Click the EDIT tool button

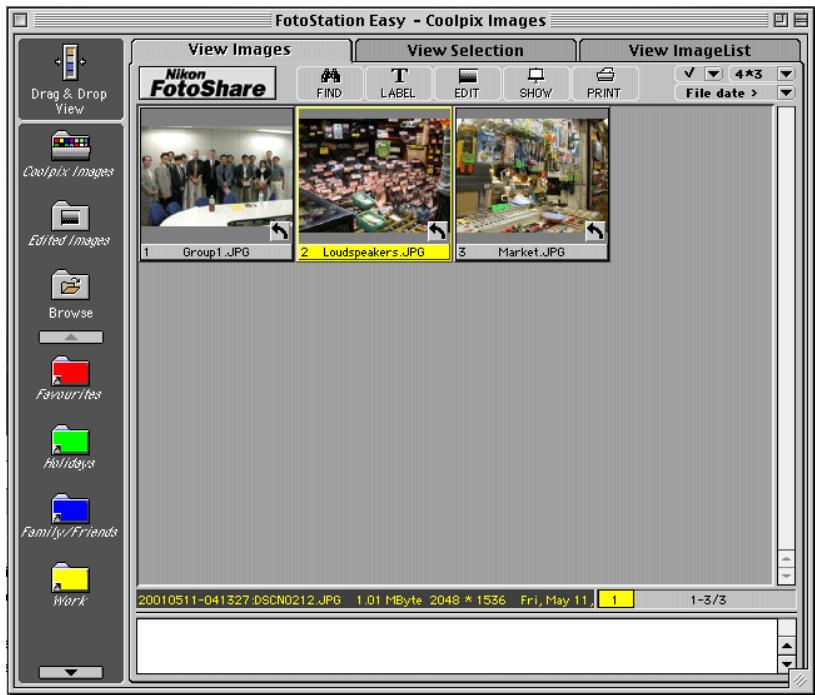pos(467,83)
